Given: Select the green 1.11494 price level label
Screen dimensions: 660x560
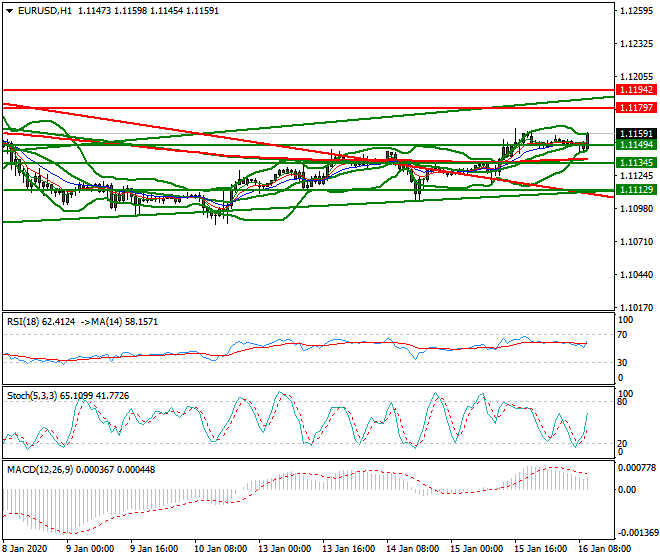Looking at the screenshot, I should pos(636,145).
